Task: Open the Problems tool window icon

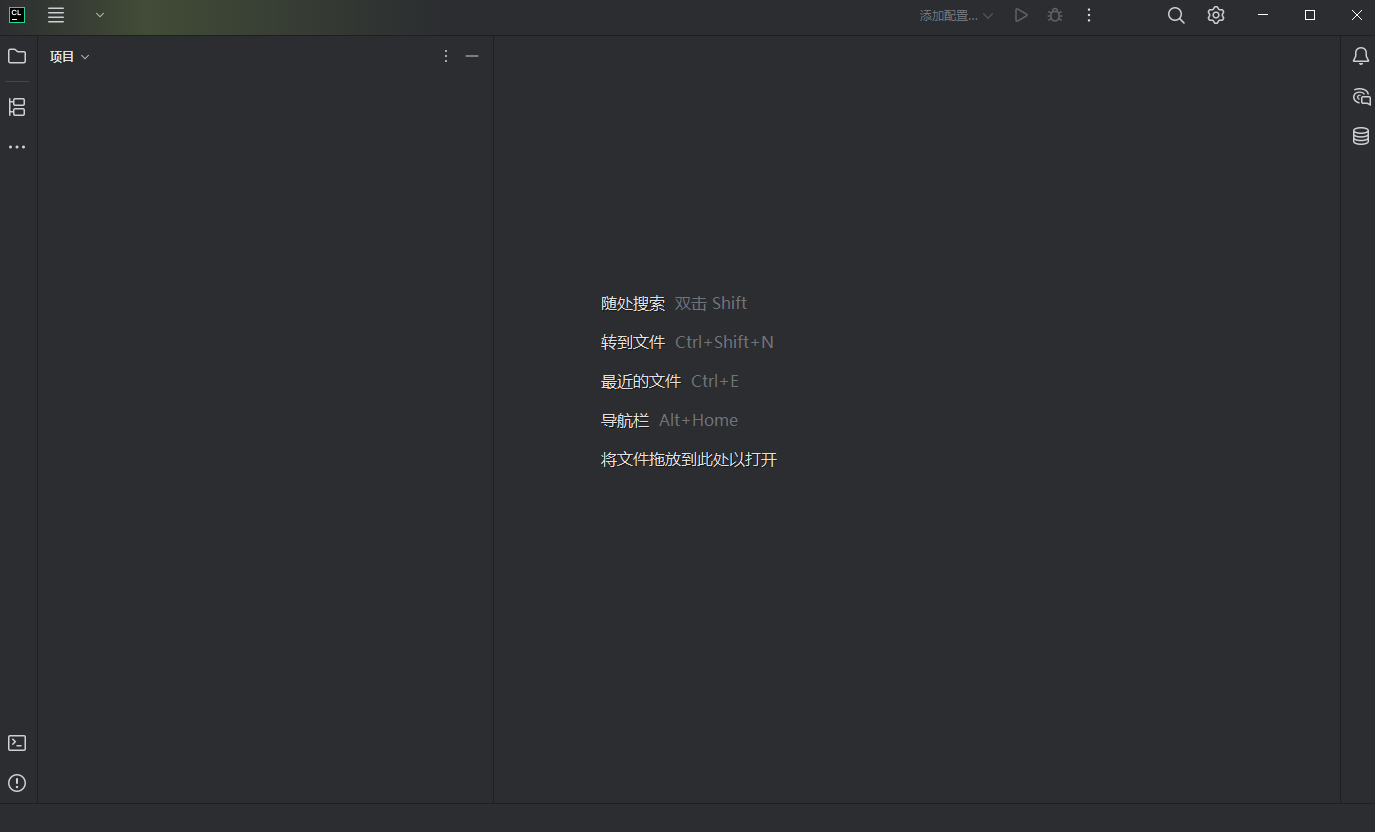Action: (17, 783)
